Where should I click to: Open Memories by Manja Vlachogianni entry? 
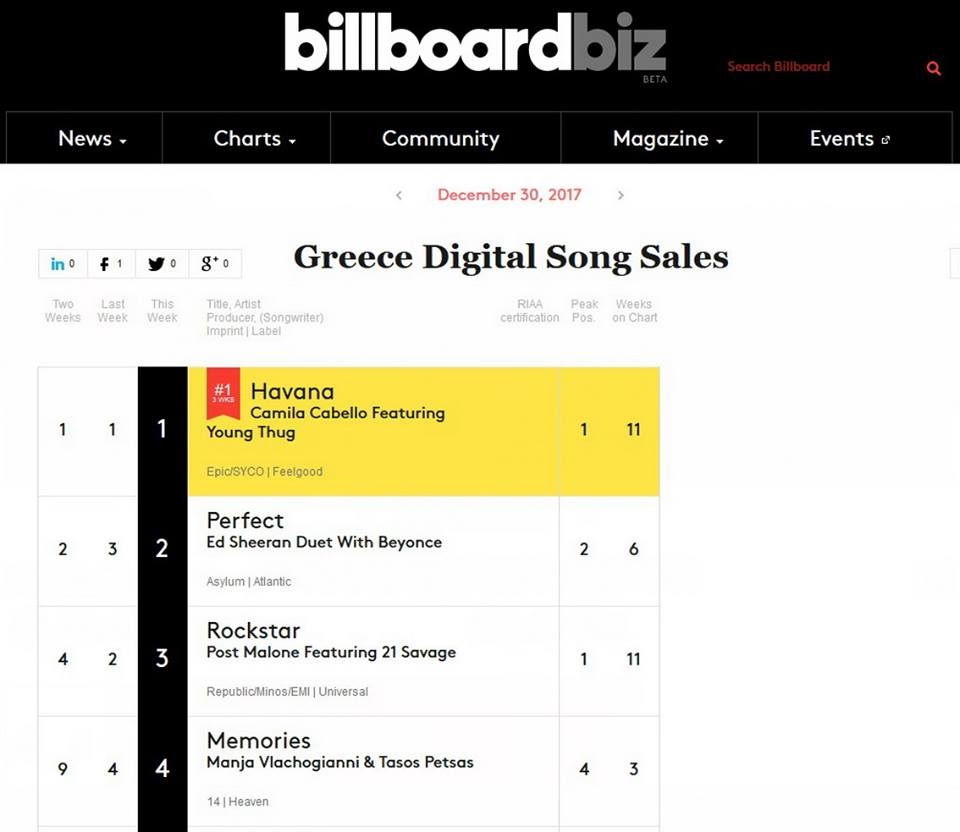click(x=340, y=751)
